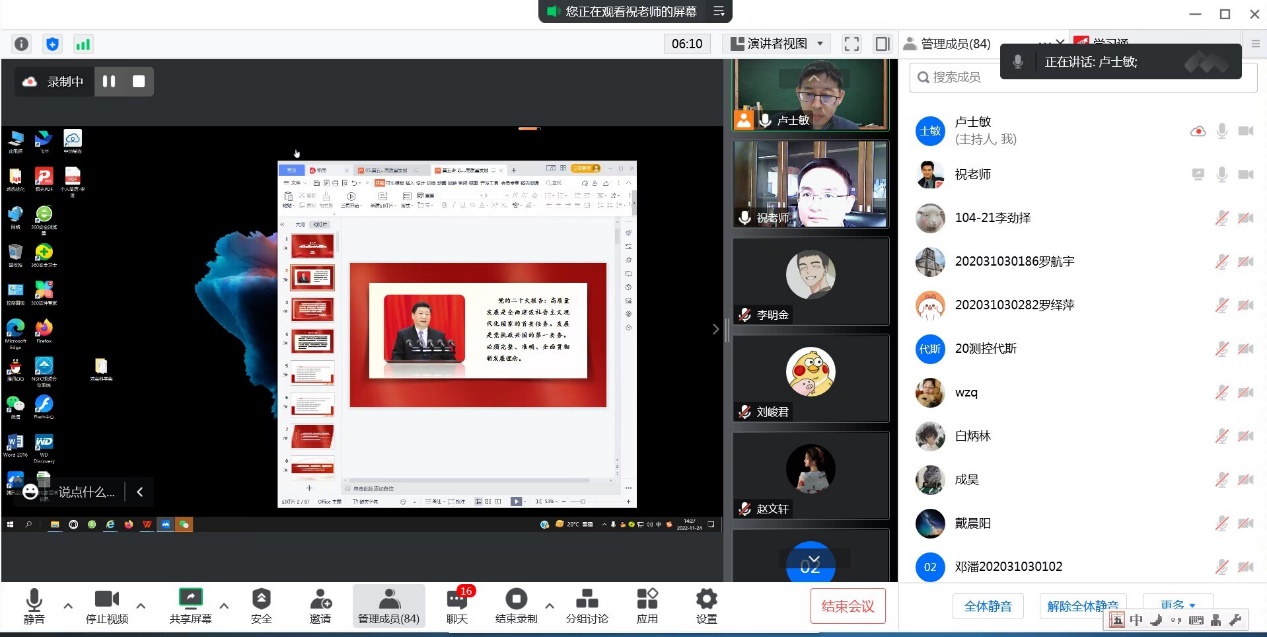
Task: Pause the cloud recording
Action: click(109, 81)
